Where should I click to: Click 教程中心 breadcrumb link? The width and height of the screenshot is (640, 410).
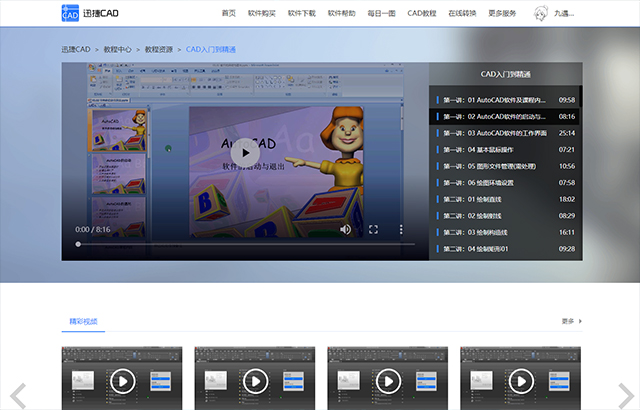click(118, 49)
